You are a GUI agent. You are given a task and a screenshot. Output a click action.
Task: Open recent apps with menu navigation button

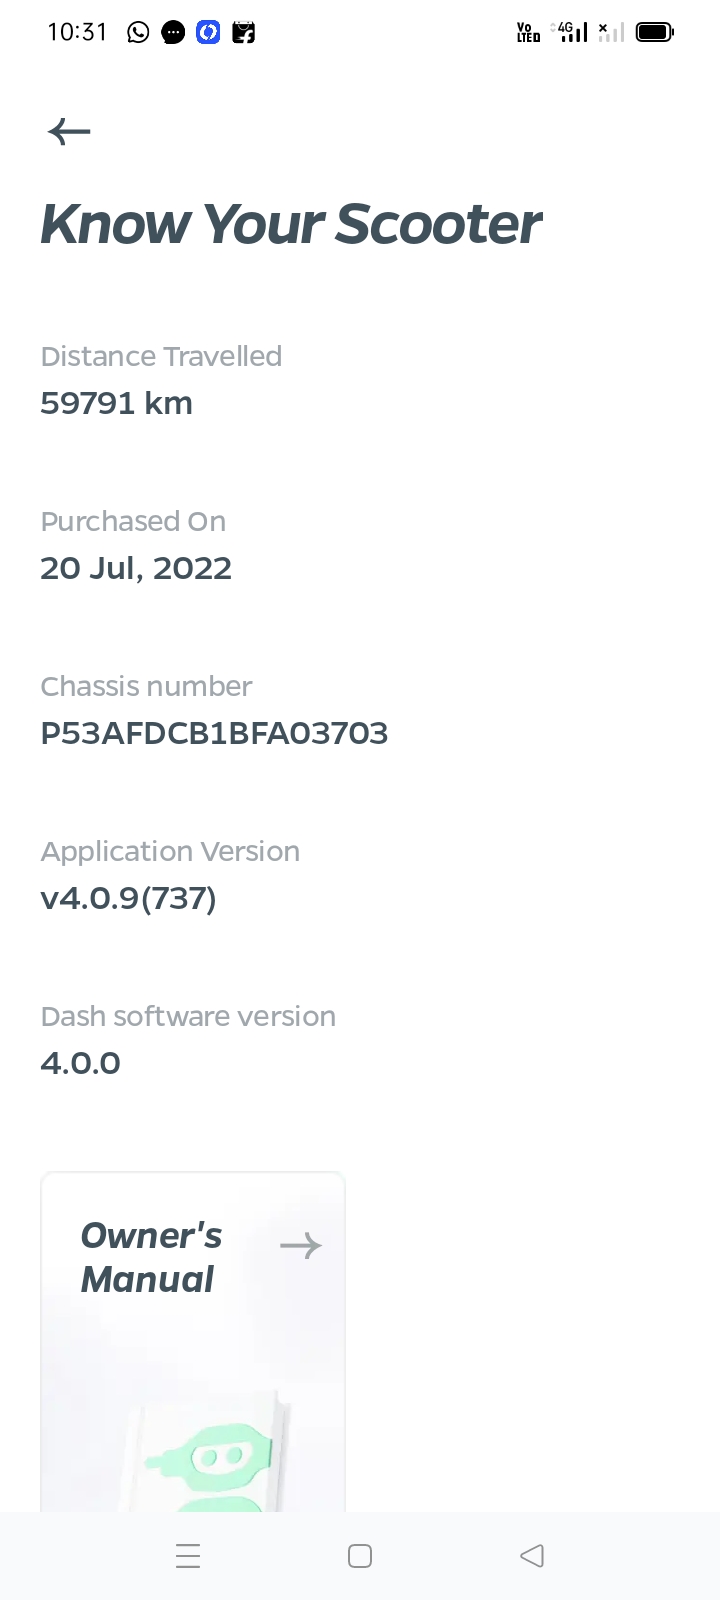(188, 1556)
